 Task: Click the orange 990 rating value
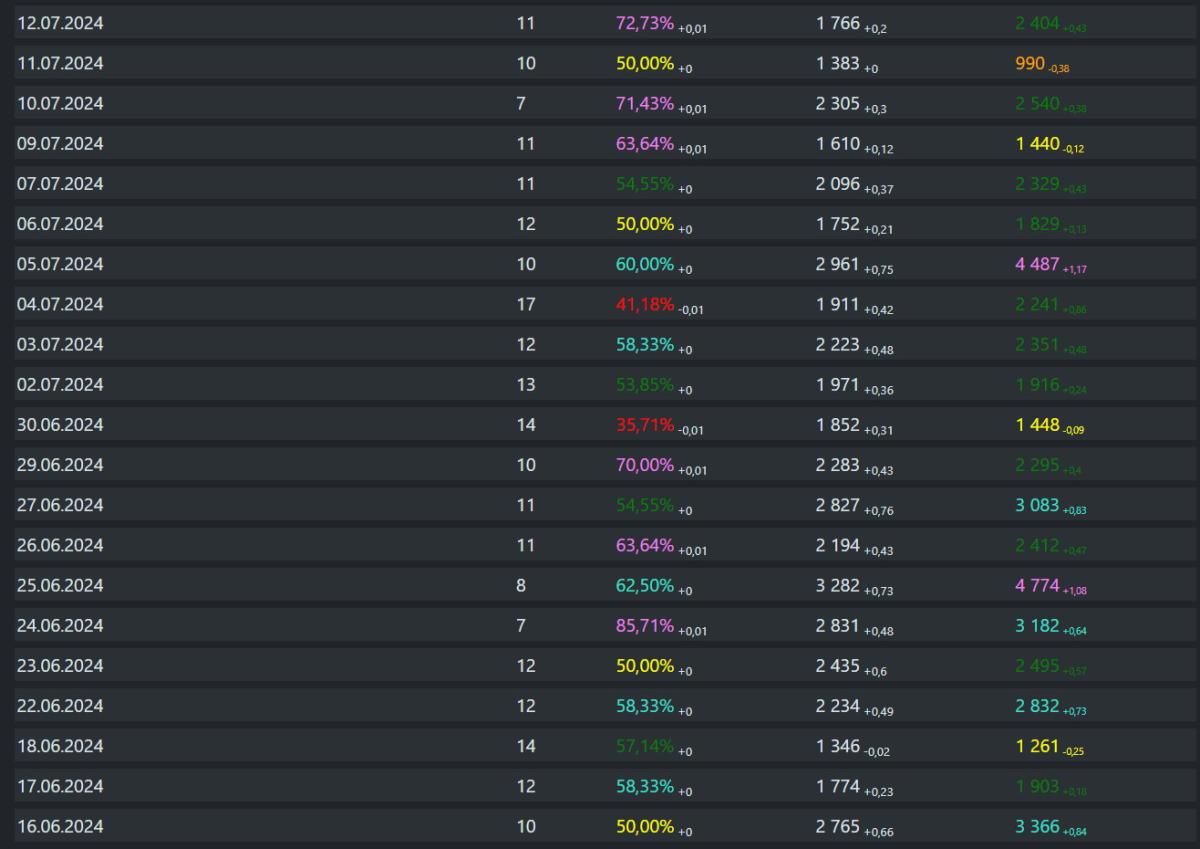coord(1030,64)
